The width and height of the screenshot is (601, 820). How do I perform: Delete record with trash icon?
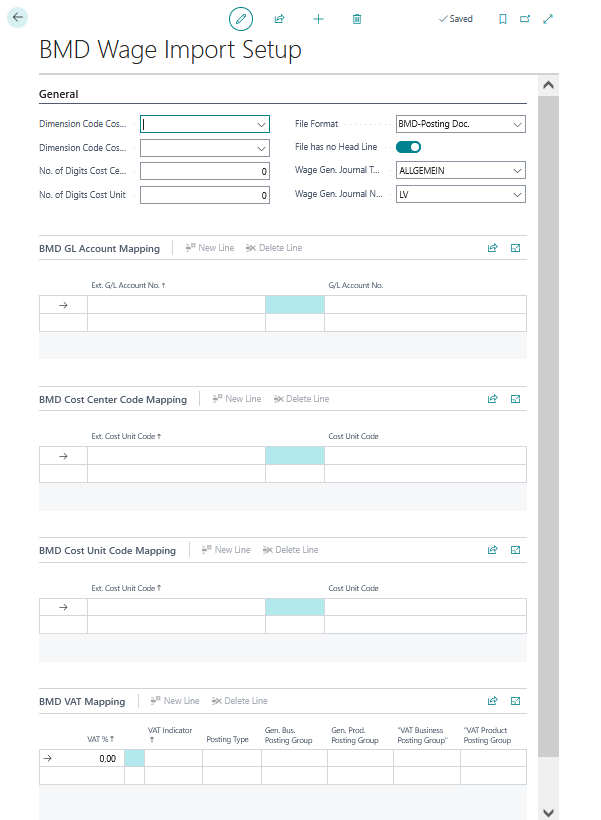click(357, 19)
